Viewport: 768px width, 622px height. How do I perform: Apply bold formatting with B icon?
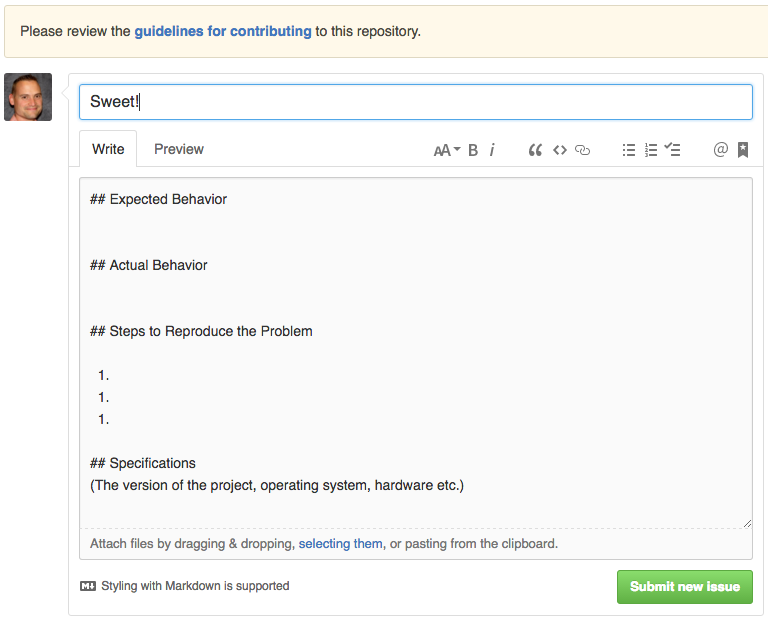pos(473,150)
